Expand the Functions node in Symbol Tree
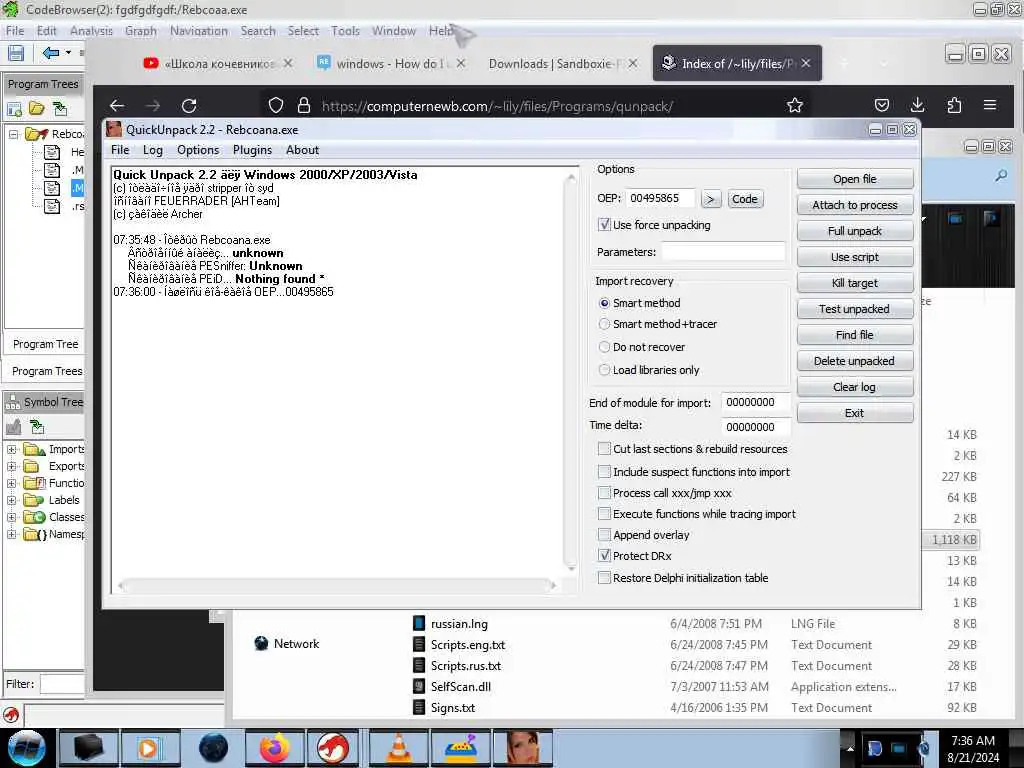The height and width of the screenshot is (768, 1024). [x=11, y=483]
